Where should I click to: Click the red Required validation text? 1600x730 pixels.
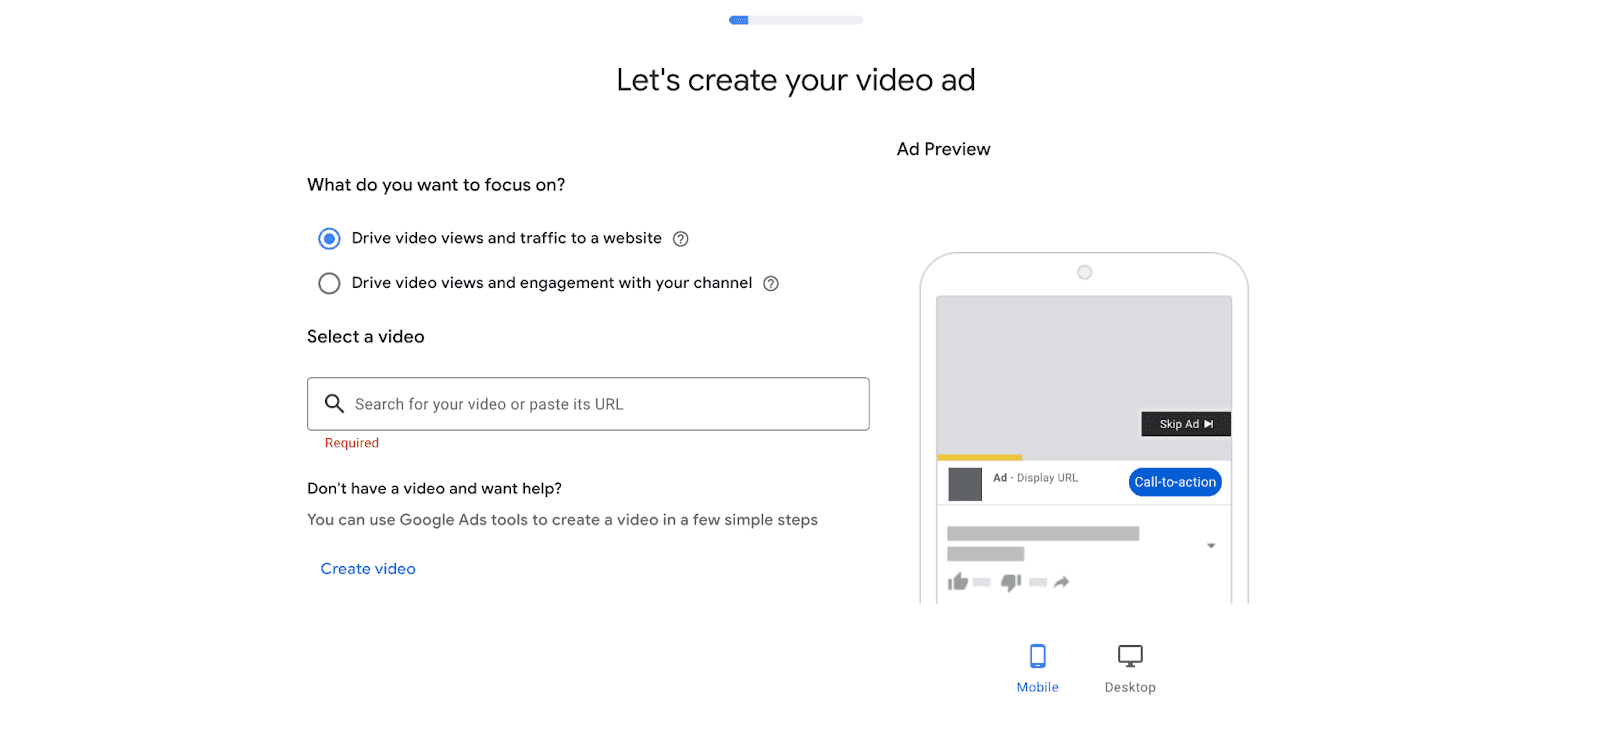pos(352,443)
